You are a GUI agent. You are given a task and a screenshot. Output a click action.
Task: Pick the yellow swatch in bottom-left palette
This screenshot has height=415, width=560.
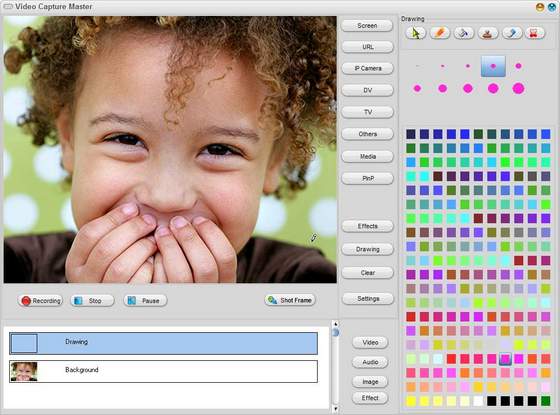[411, 401]
